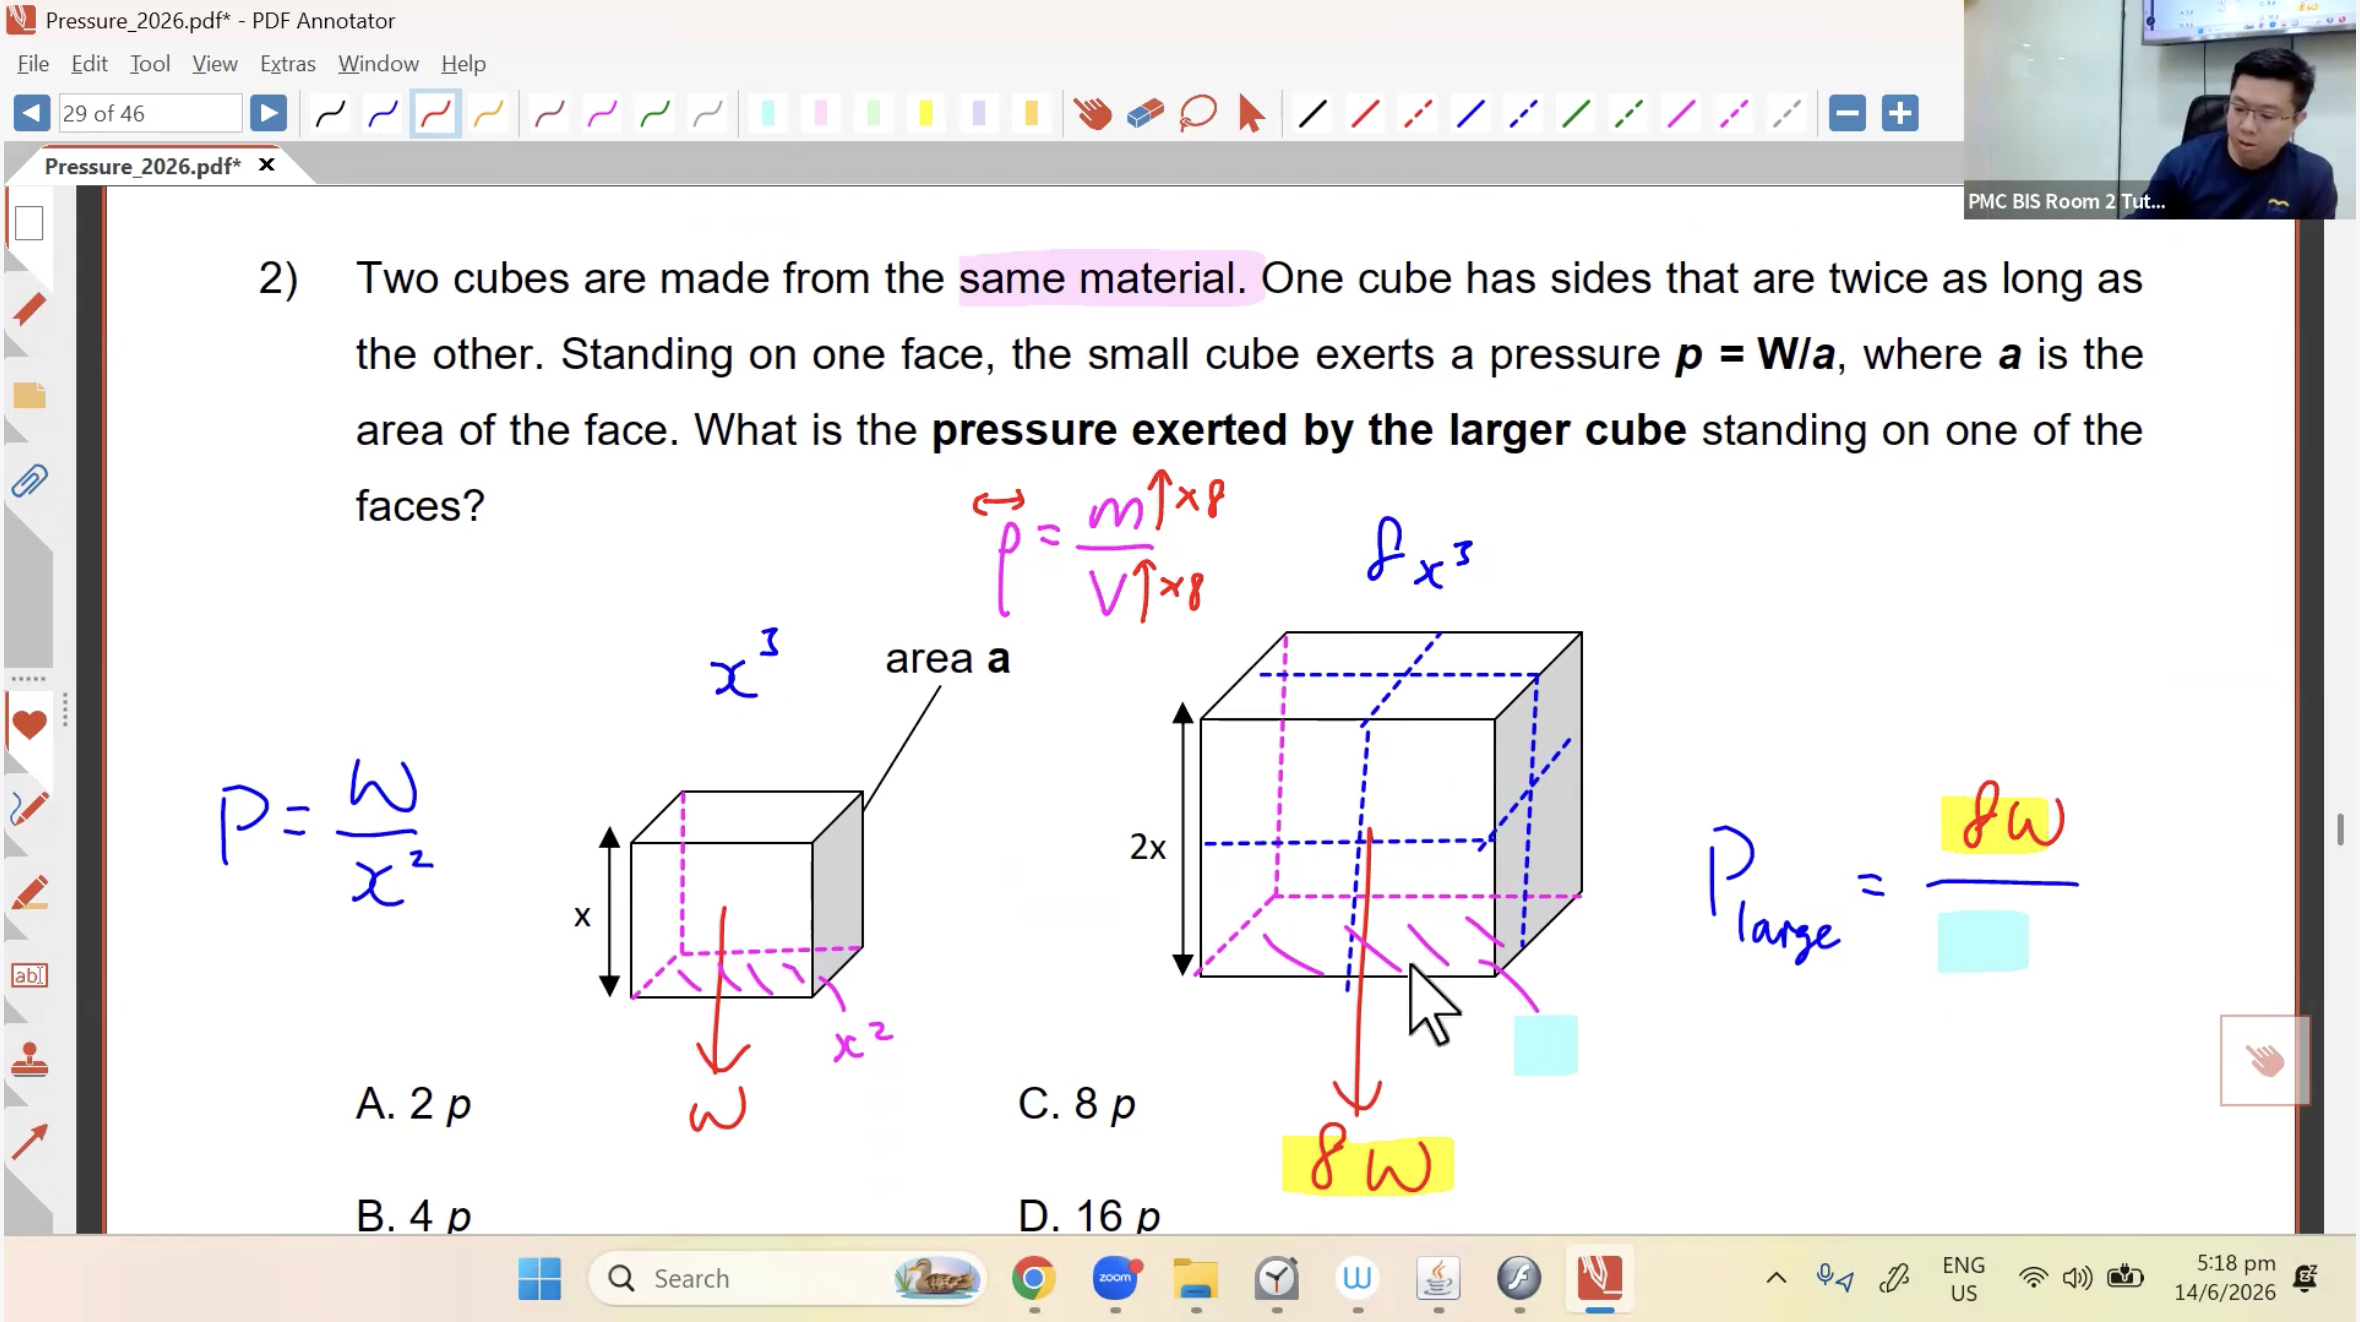Go to the previous page with the left arrow
The width and height of the screenshot is (2360, 1322).
[x=31, y=113]
